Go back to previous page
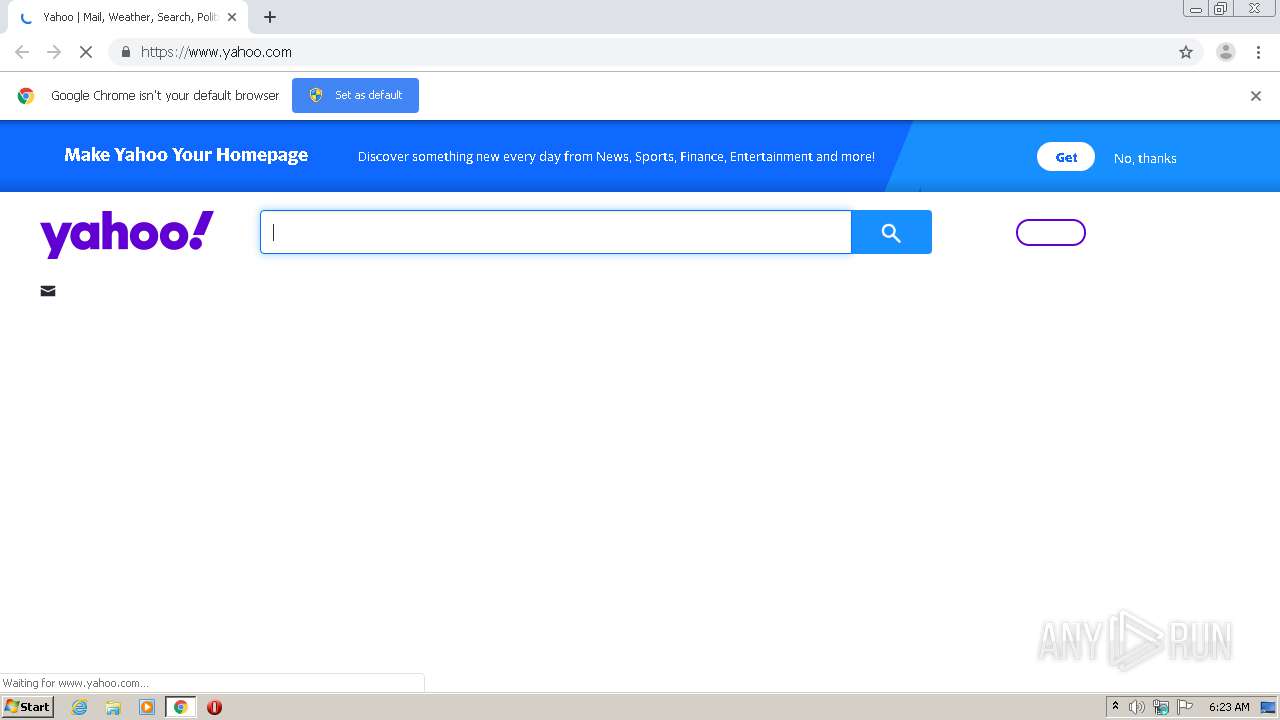The height and width of the screenshot is (720, 1280). [22, 52]
